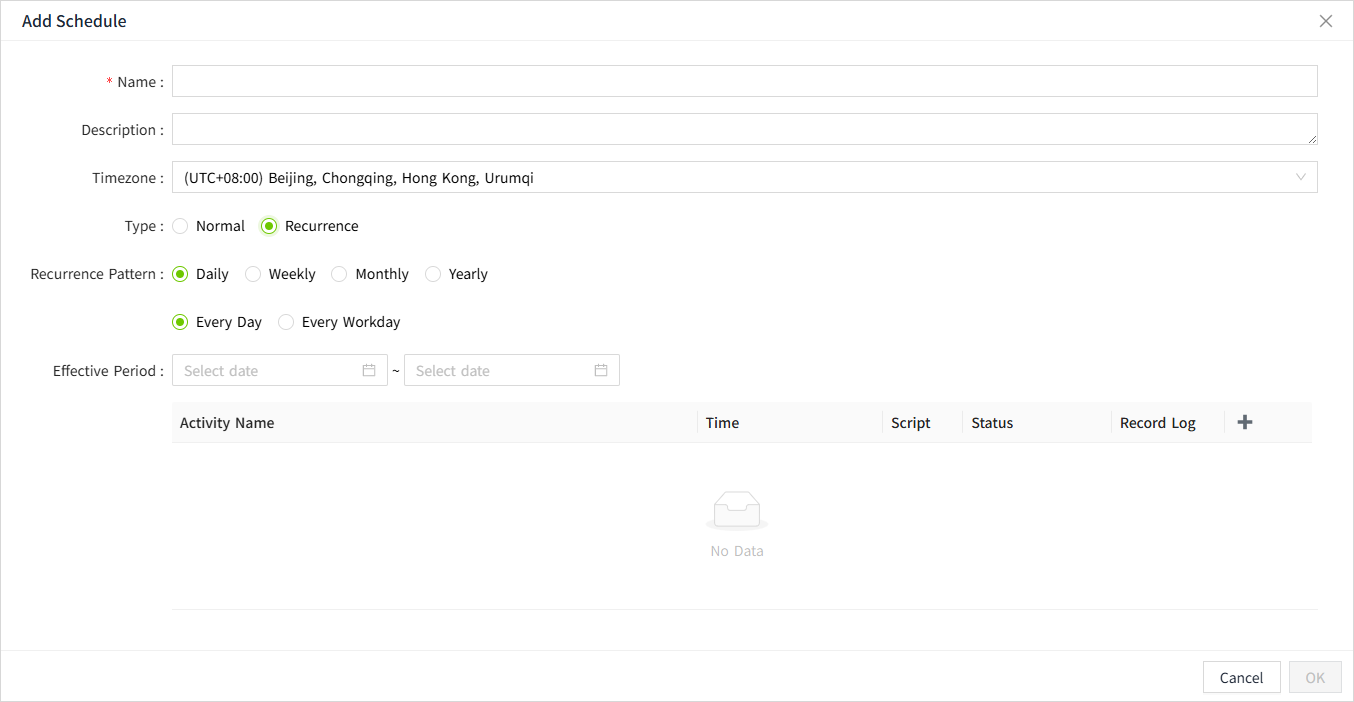Choose the Weekly recurrence pattern
Image resolution: width=1354 pixels, height=702 pixels.
click(x=253, y=274)
